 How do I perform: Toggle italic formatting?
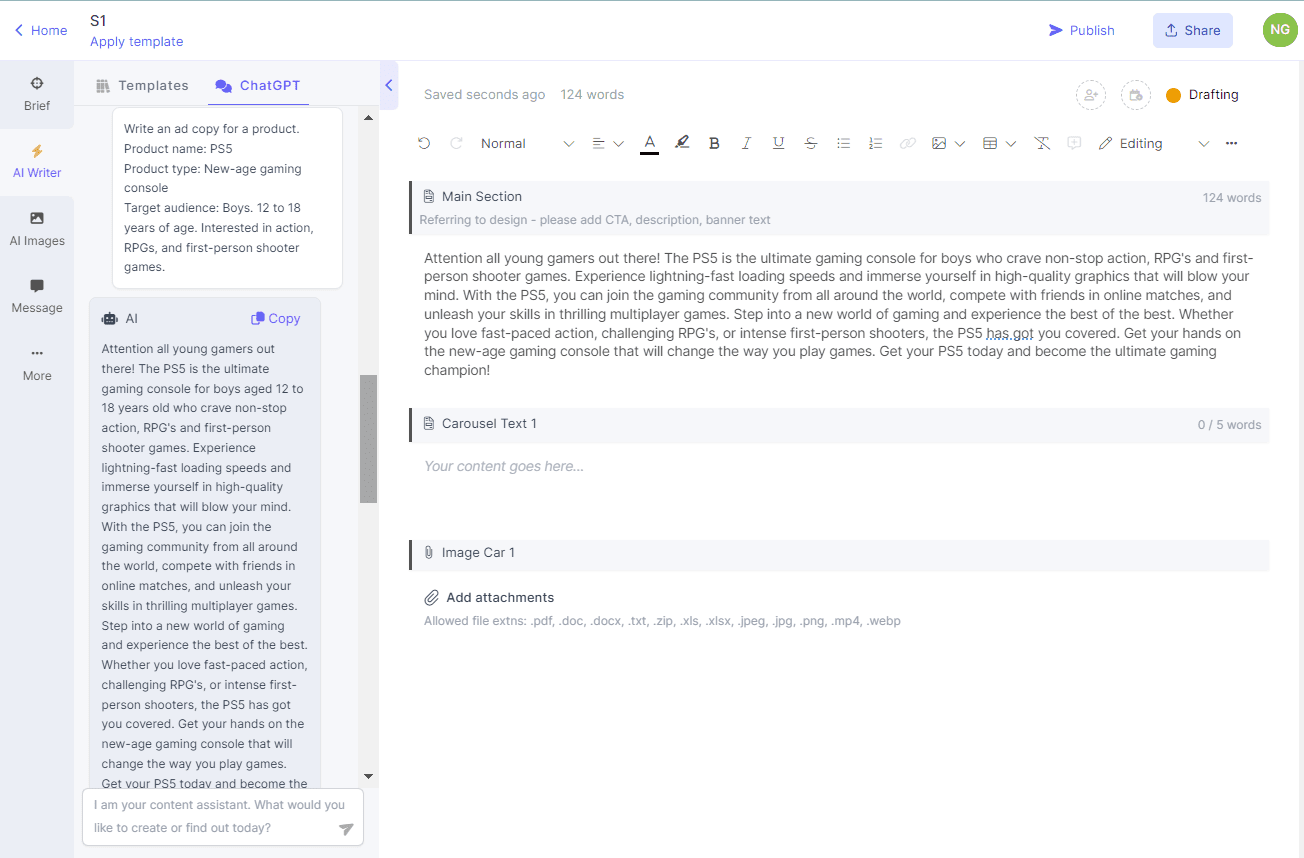(746, 143)
